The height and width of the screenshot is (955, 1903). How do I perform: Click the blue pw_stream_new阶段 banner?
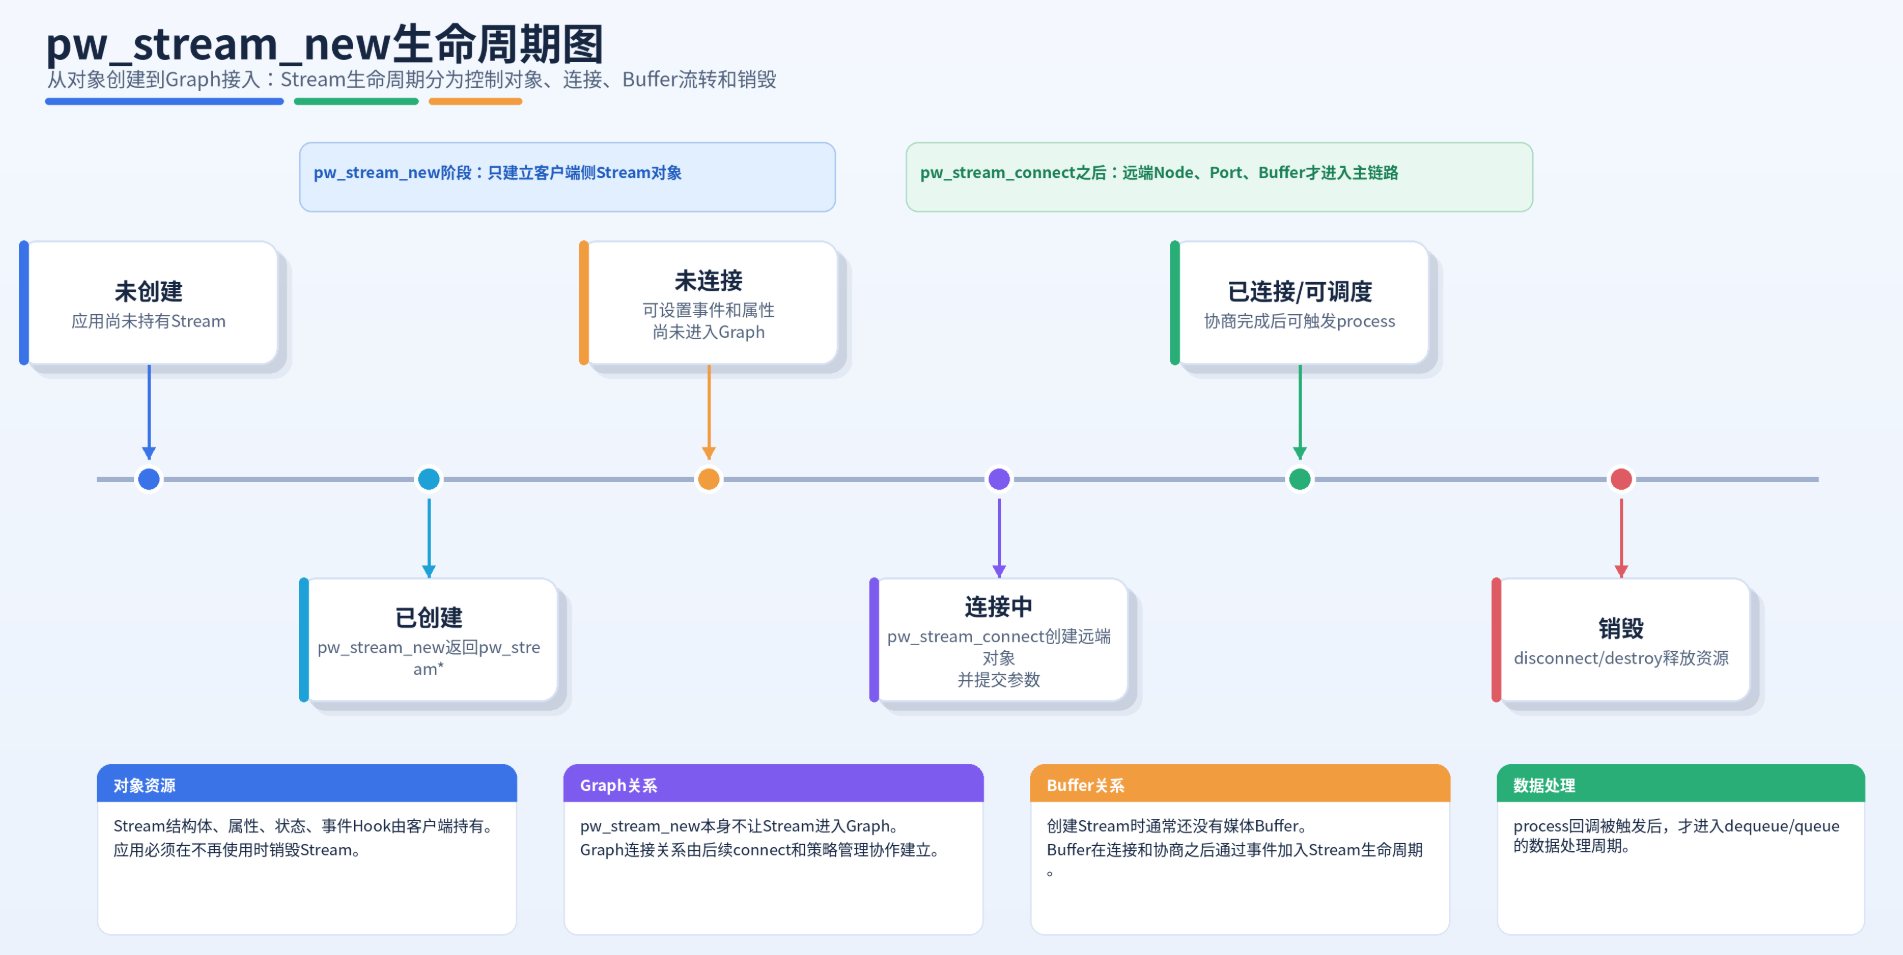click(x=567, y=177)
